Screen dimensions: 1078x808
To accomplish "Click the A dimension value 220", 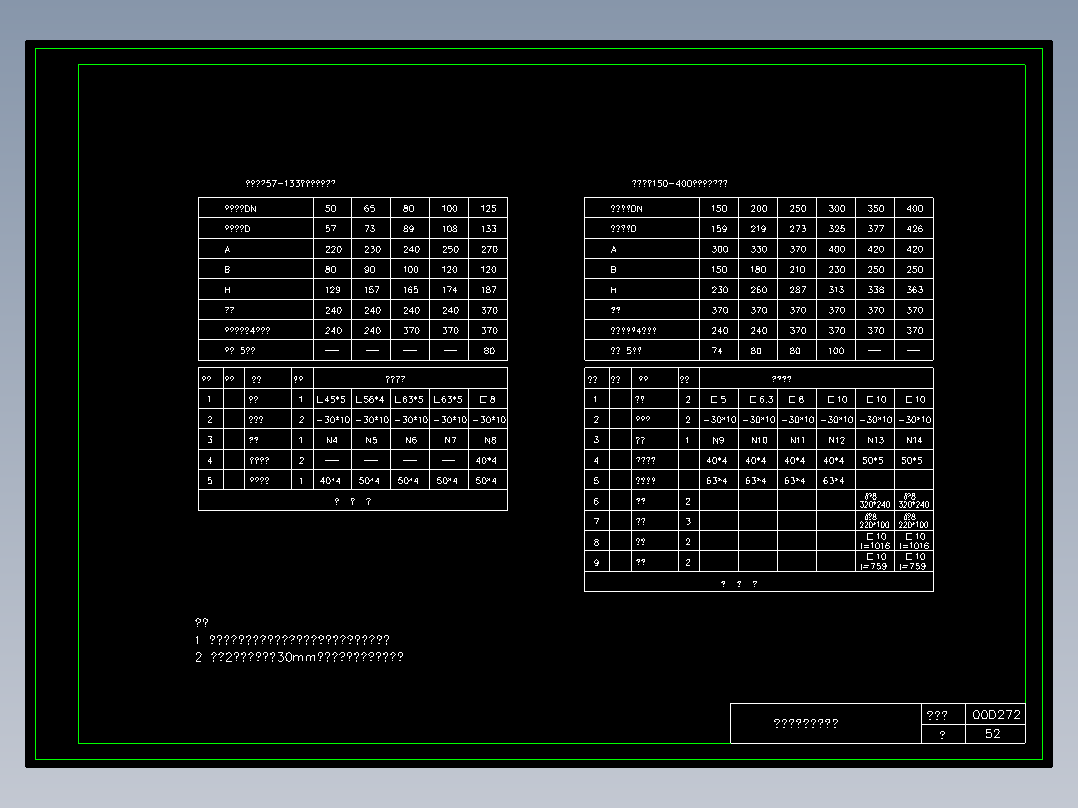I will [333, 249].
